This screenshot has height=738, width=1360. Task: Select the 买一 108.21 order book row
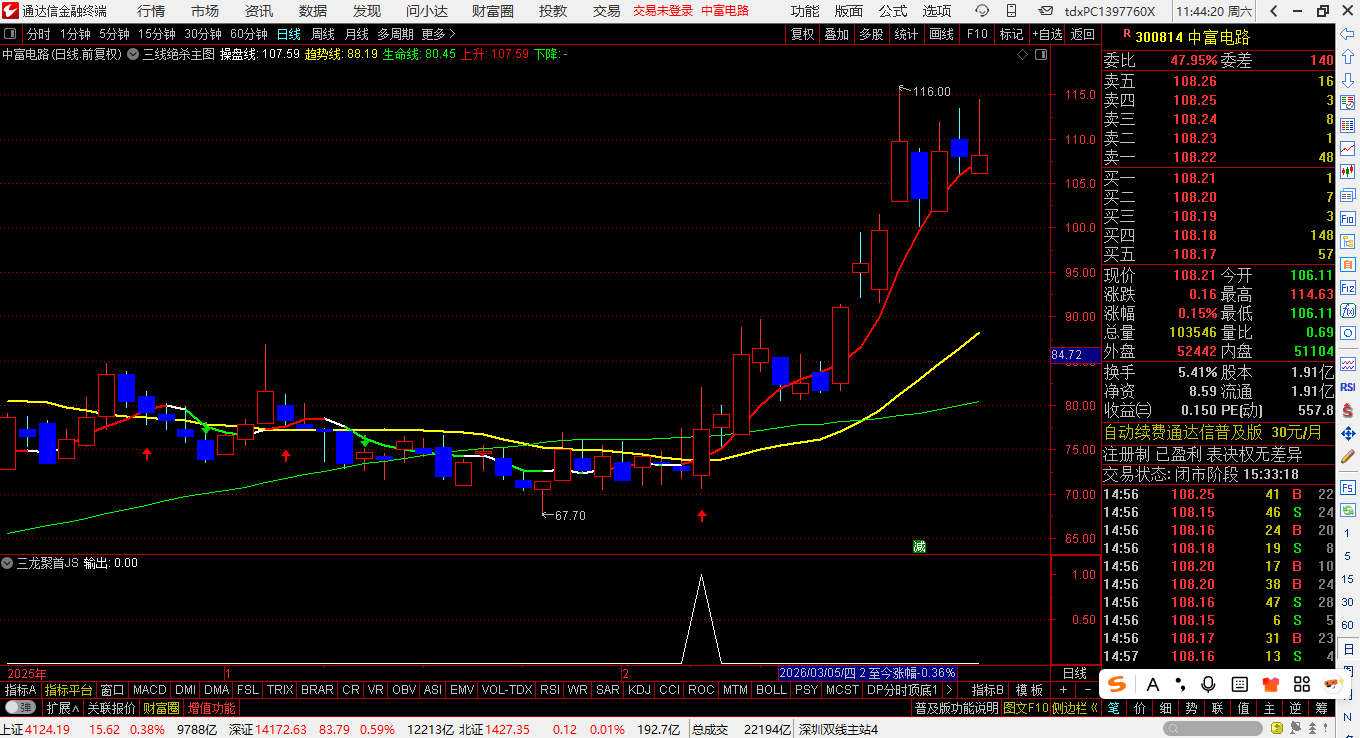point(1219,178)
